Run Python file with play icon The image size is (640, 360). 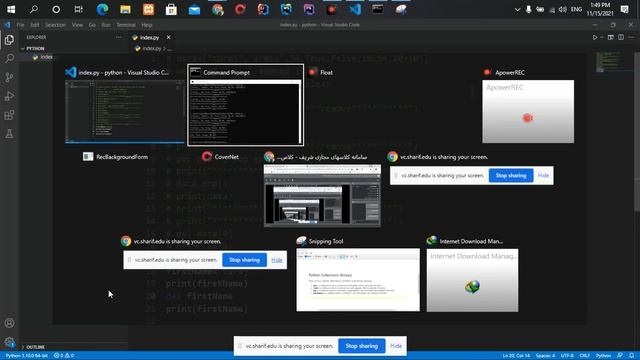[x=595, y=37]
